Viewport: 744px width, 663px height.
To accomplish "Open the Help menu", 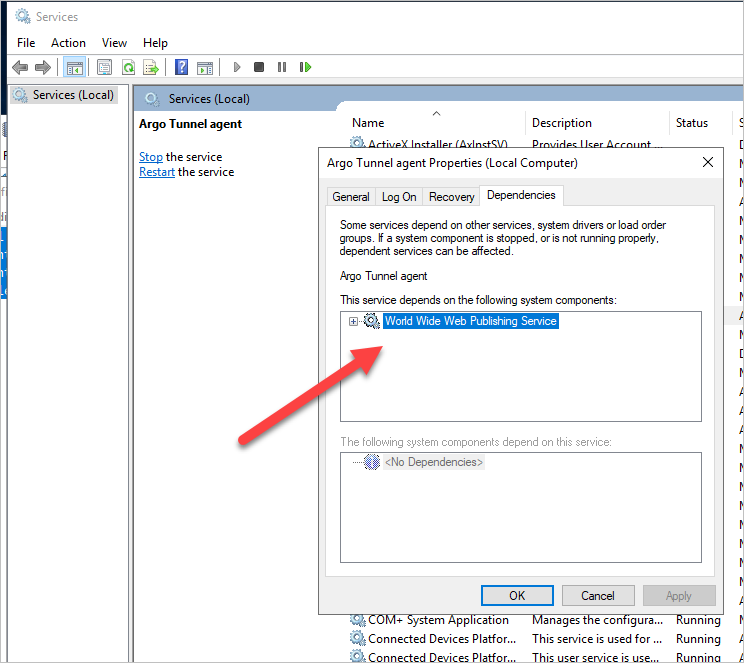I will click(155, 43).
